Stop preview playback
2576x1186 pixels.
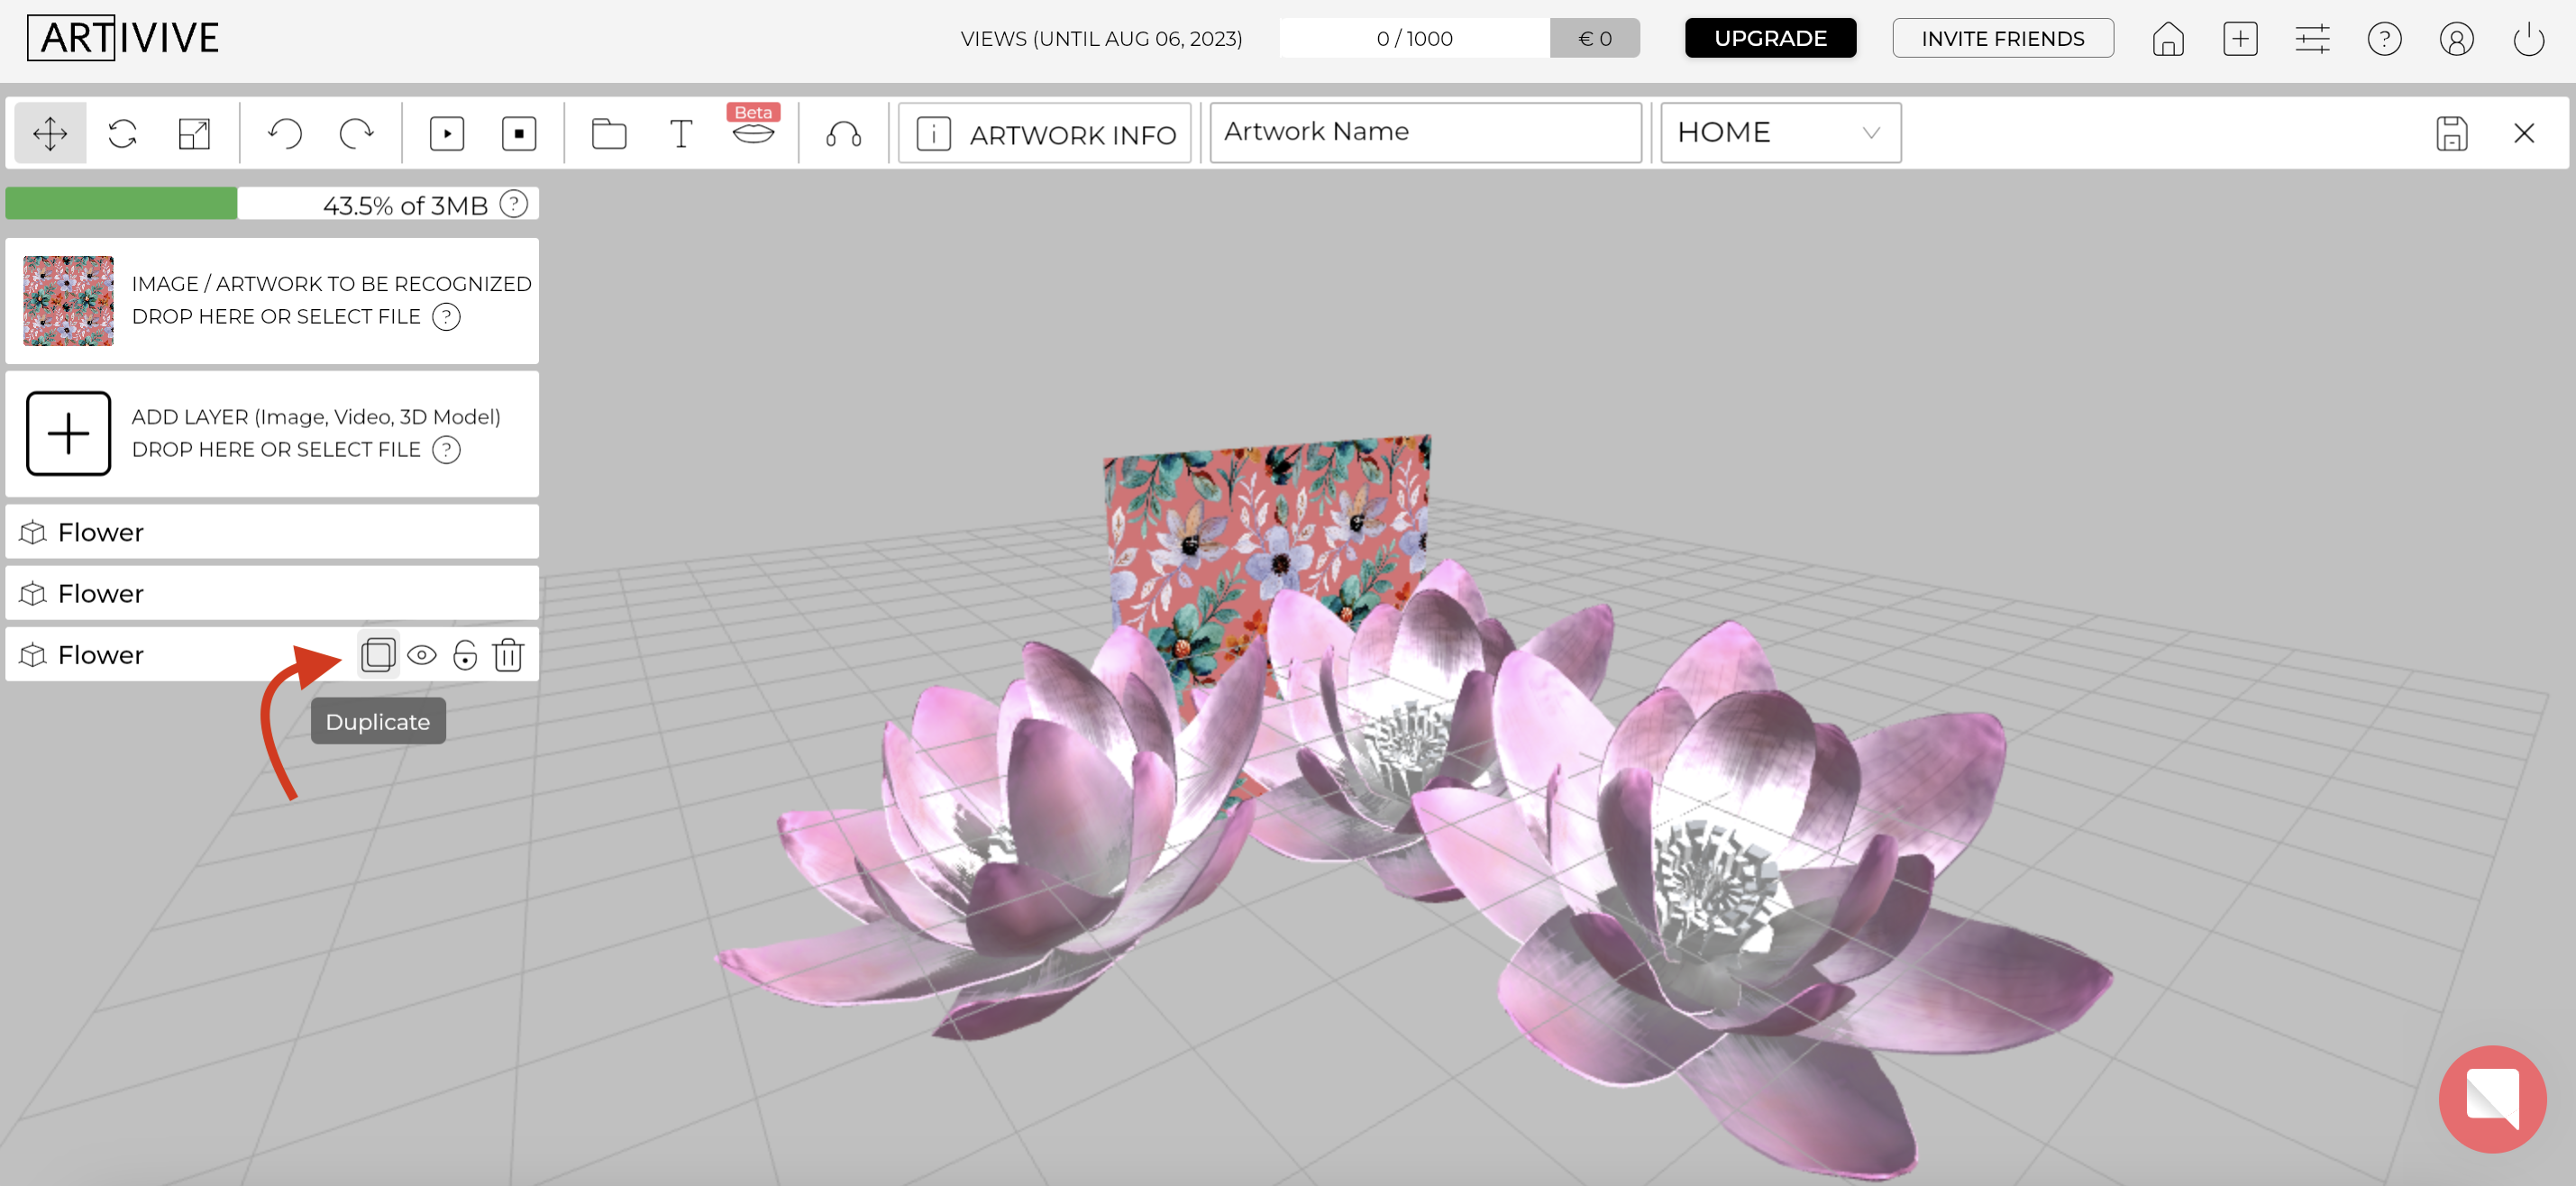point(519,133)
